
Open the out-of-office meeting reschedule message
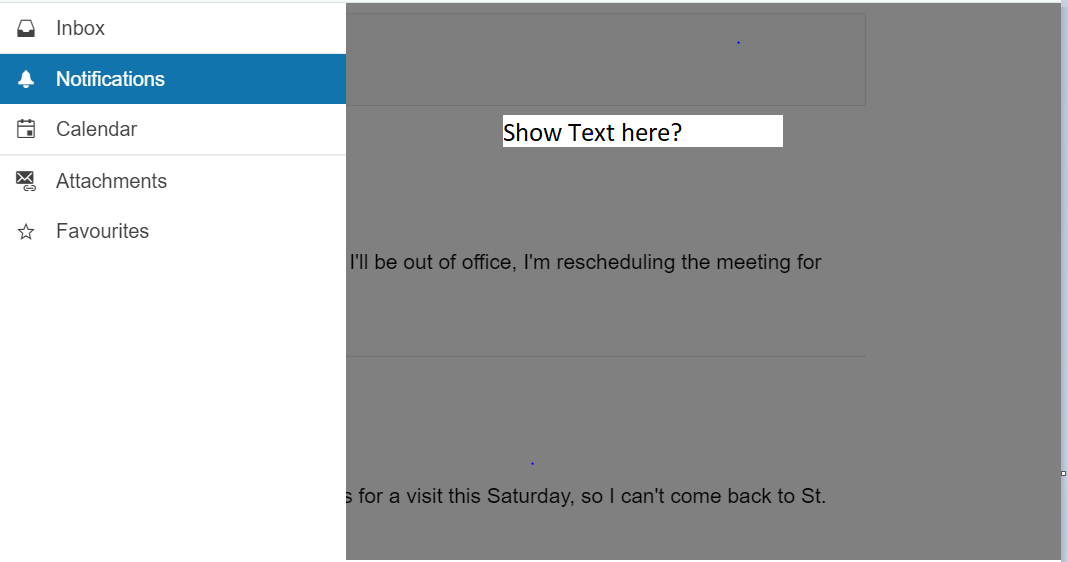click(585, 262)
